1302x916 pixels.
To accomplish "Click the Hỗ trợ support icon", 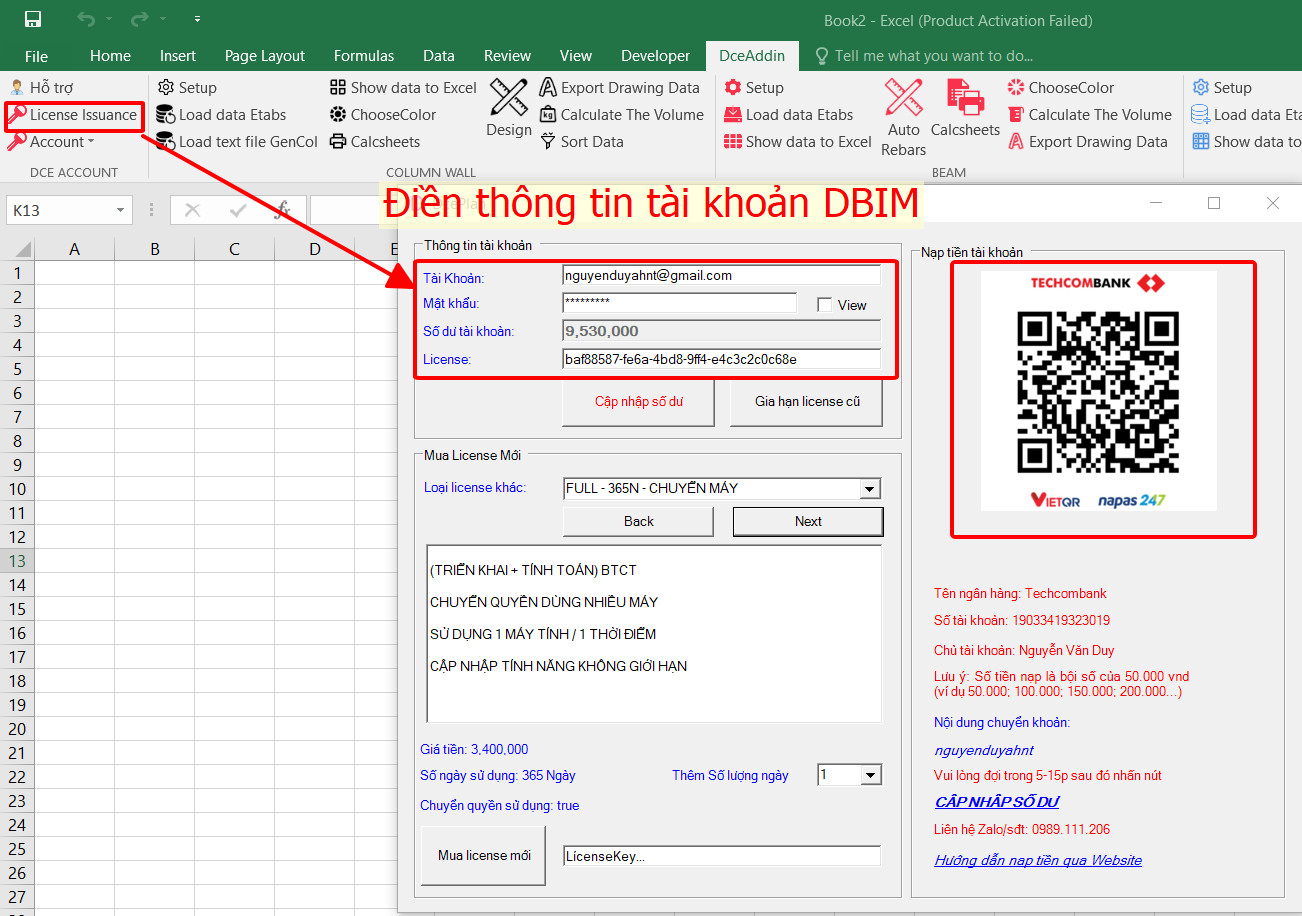I will [17, 88].
